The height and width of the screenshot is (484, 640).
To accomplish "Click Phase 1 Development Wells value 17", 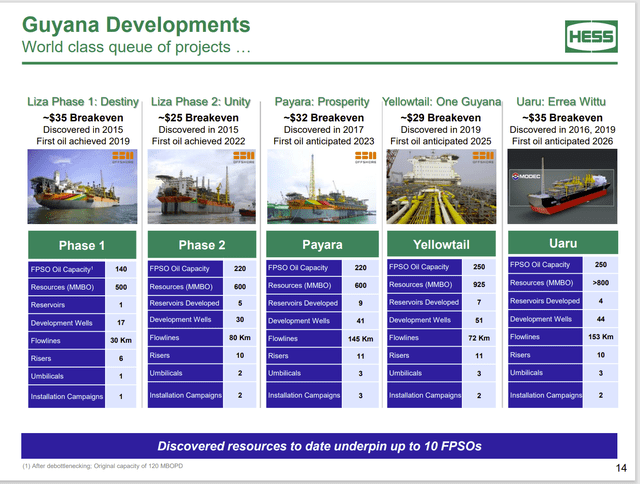I will click(121, 322).
